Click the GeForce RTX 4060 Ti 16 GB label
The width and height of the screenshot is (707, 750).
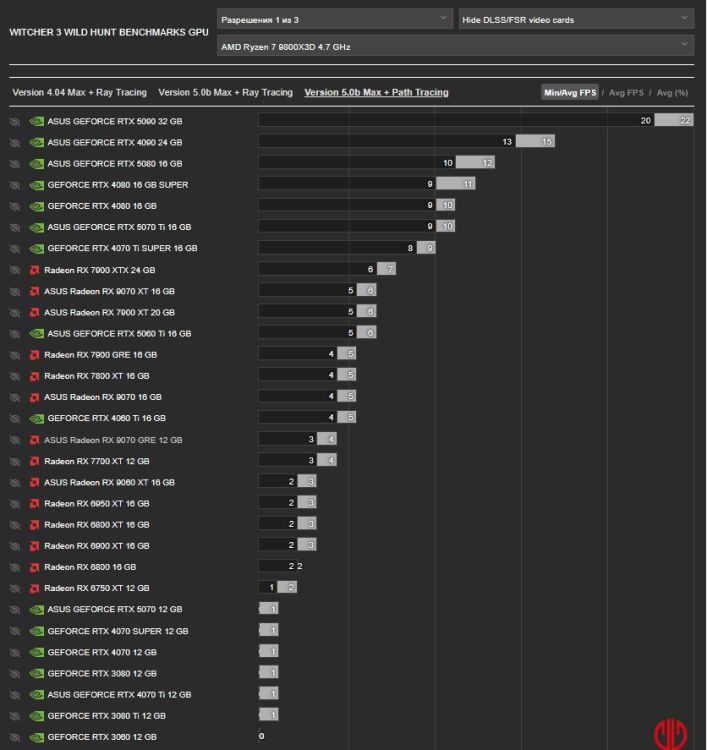pyautogui.click(x=107, y=419)
